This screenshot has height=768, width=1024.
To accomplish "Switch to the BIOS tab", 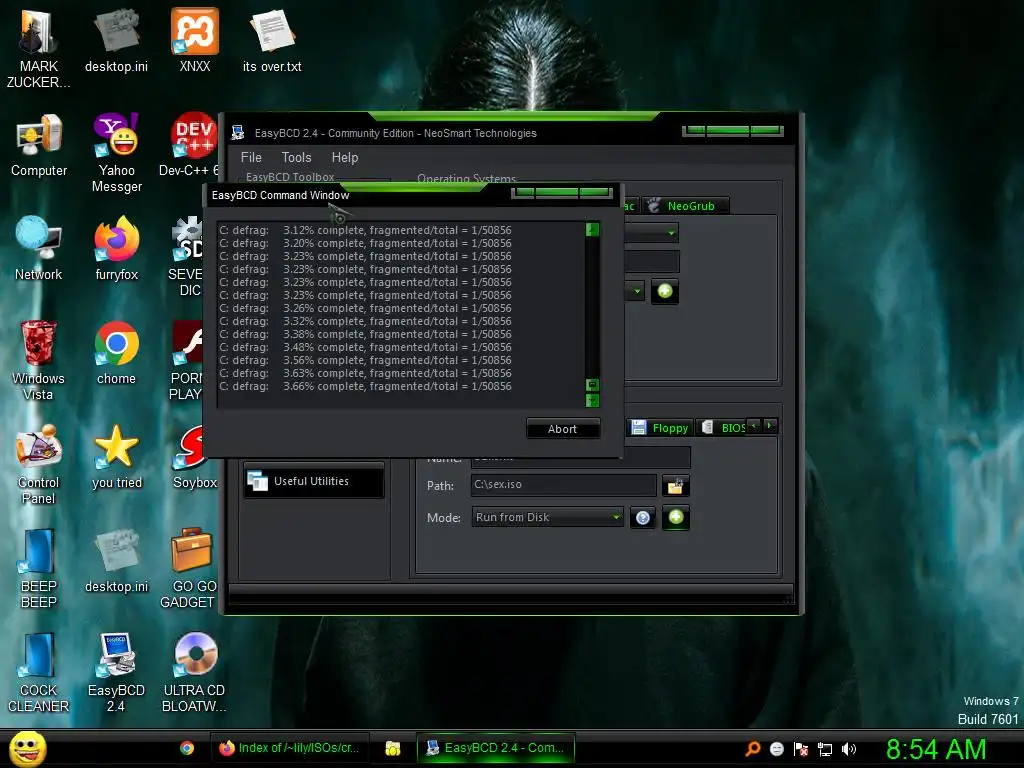I will pyautogui.click(x=724, y=428).
